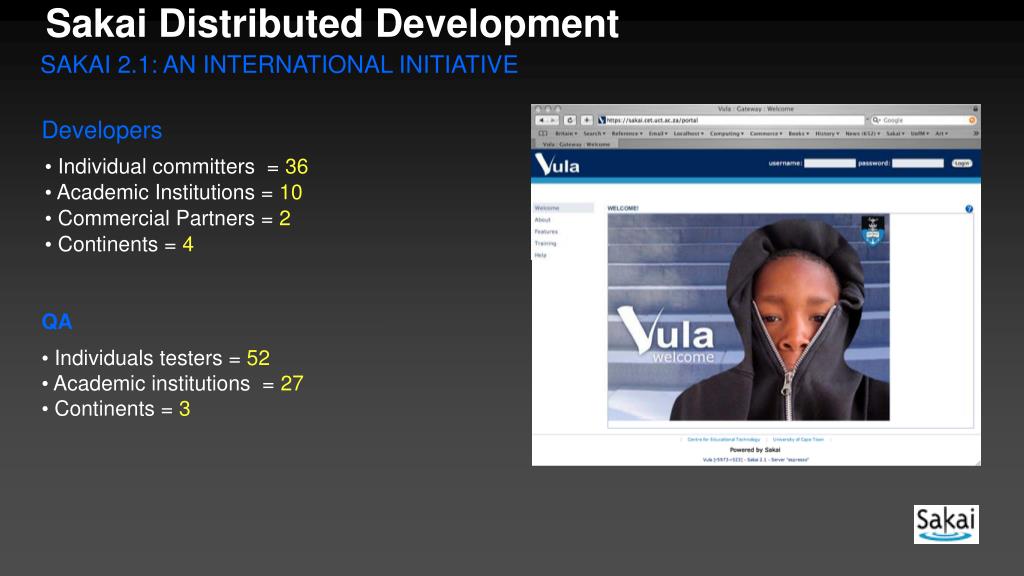Click the address bar URL field
The image size is (1024, 576).
click(731, 120)
